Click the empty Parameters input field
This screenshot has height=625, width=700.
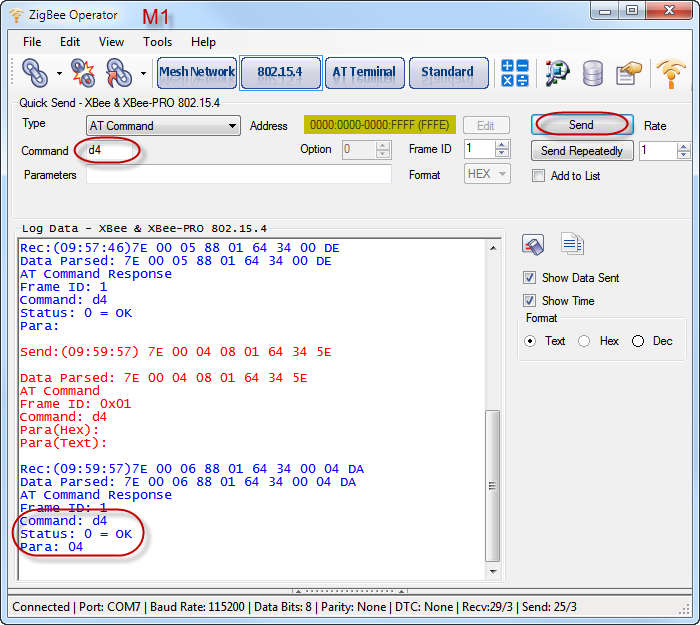pos(239,174)
